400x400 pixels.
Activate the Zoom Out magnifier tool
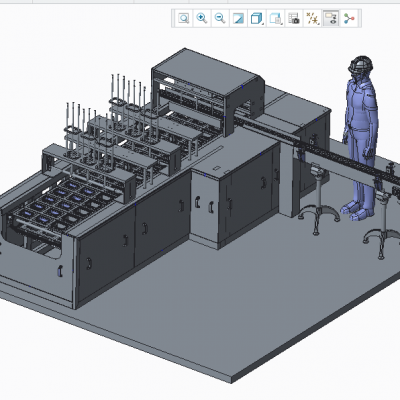pyautogui.click(x=220, y=18)
